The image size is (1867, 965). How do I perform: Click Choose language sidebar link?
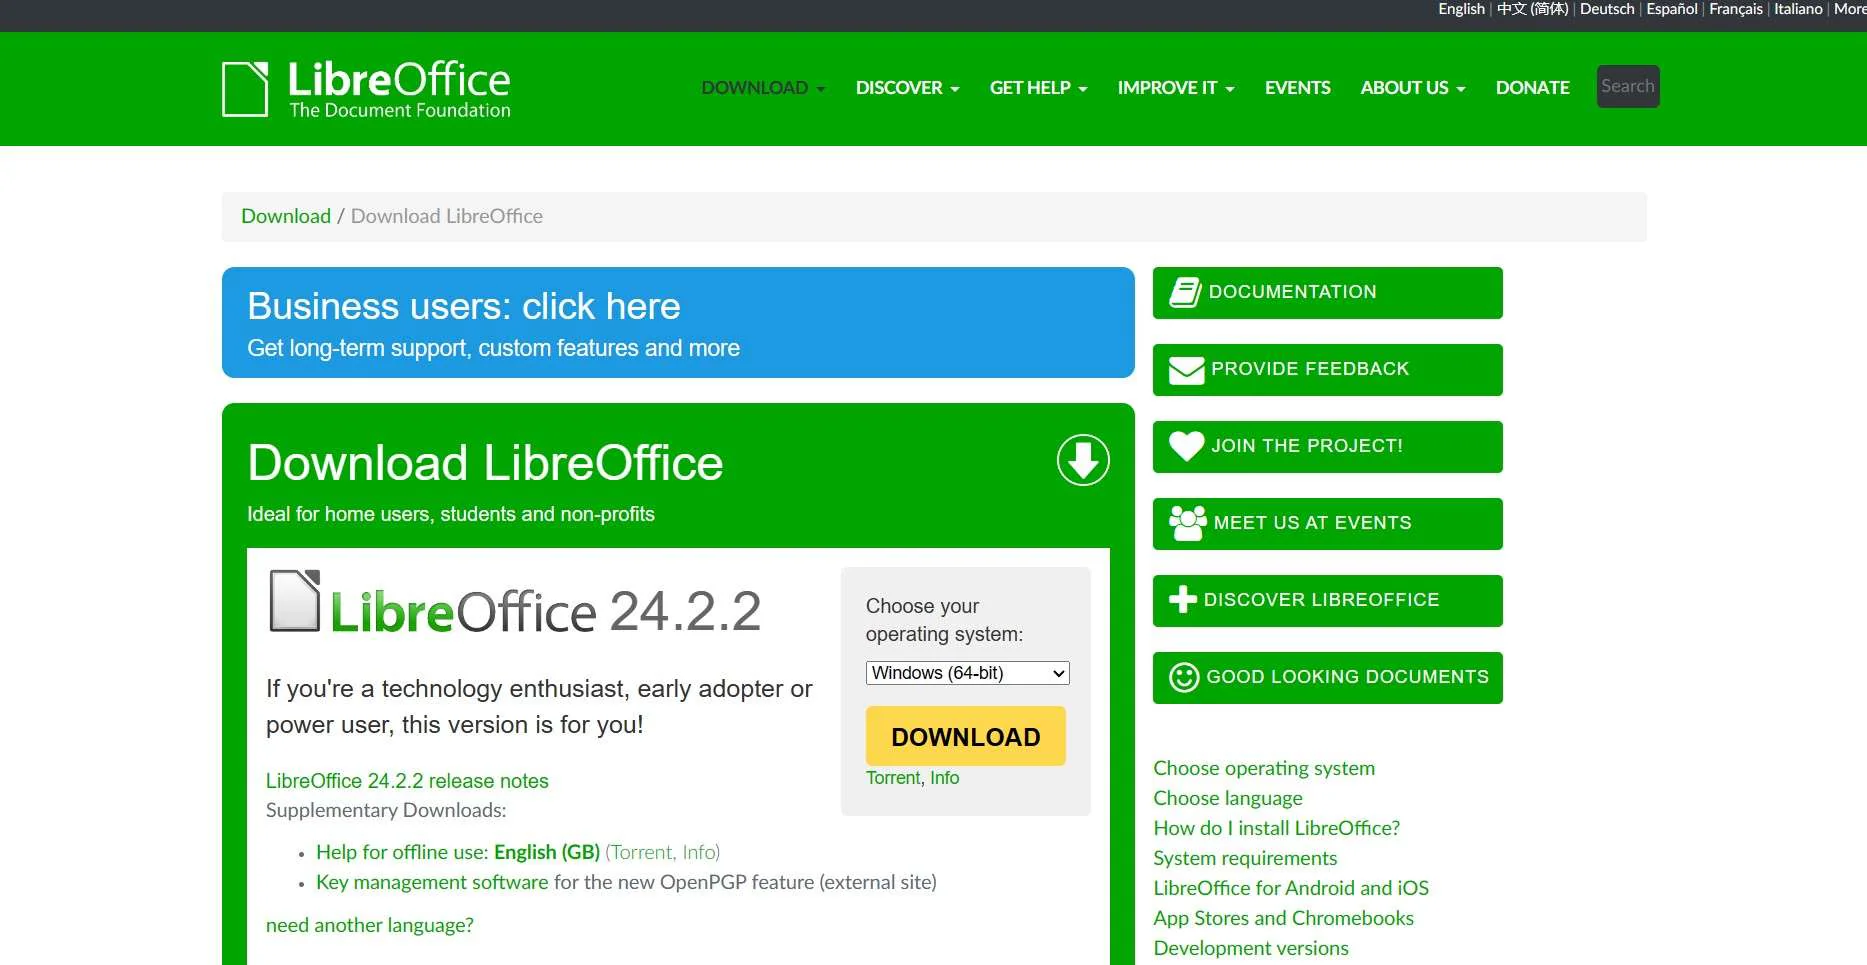[1228, 798]
